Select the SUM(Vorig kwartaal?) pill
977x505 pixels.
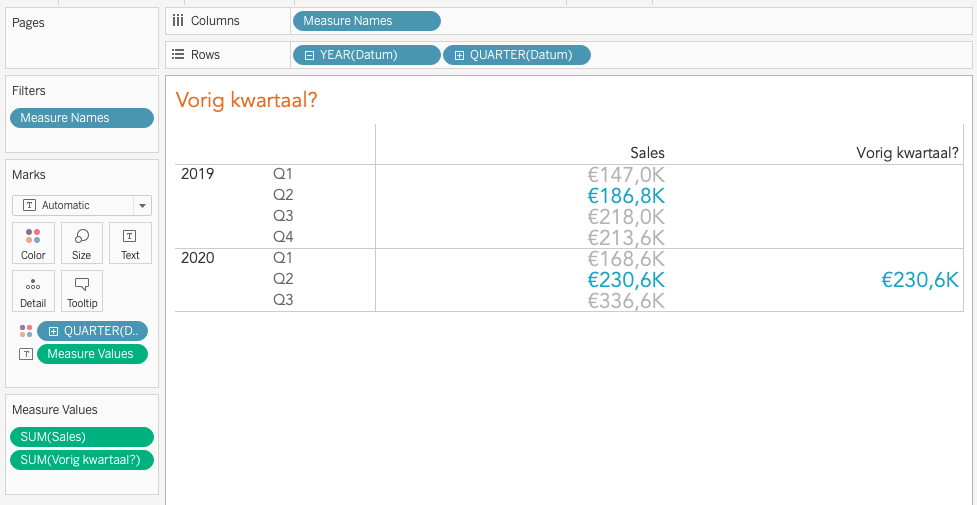[x=82, y=460]
